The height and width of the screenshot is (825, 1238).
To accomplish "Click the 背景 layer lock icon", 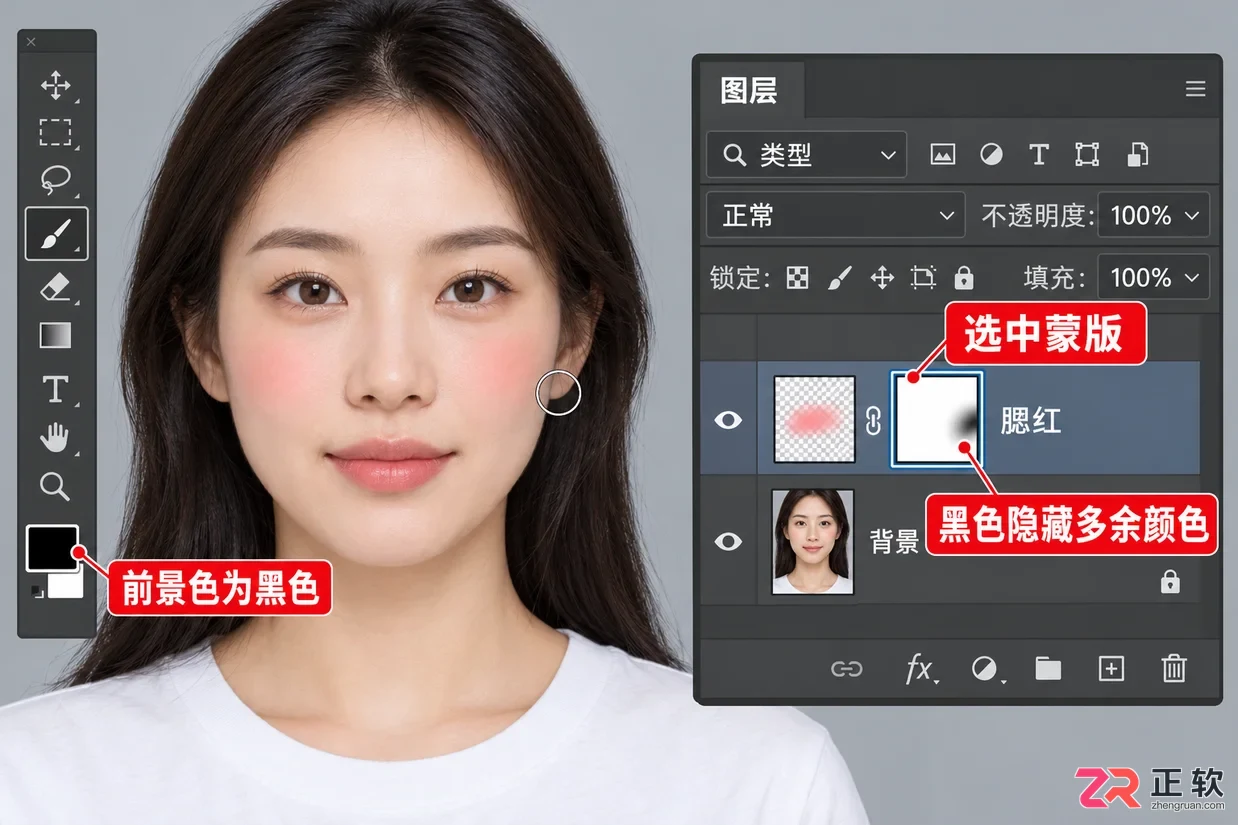I will (1170, 581).
